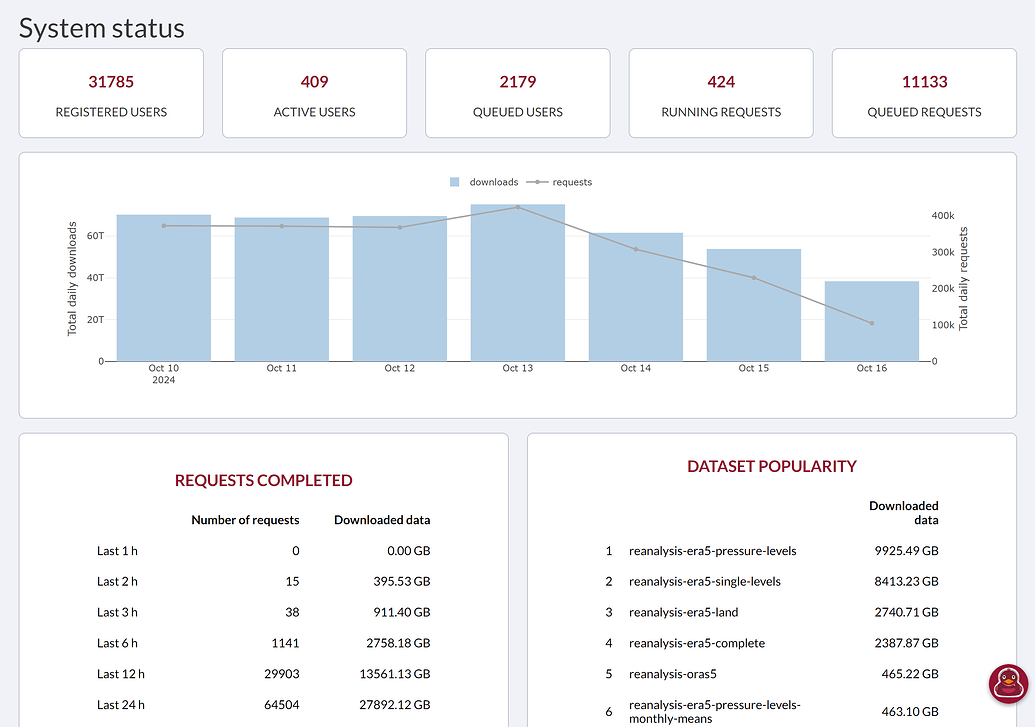Toggle the downloads legend entry
This screenshot has height=727, width=1035.
point(484,182)
